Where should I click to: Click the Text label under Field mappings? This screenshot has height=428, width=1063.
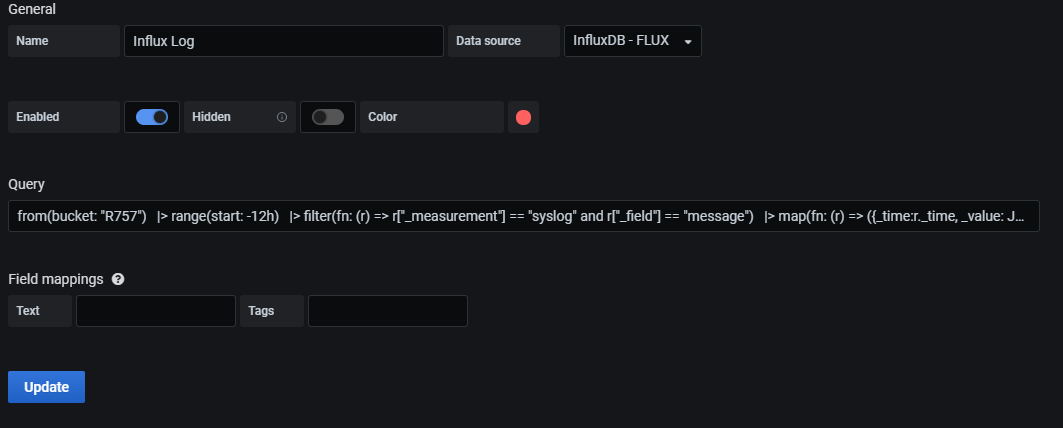(x=28, y=311)
